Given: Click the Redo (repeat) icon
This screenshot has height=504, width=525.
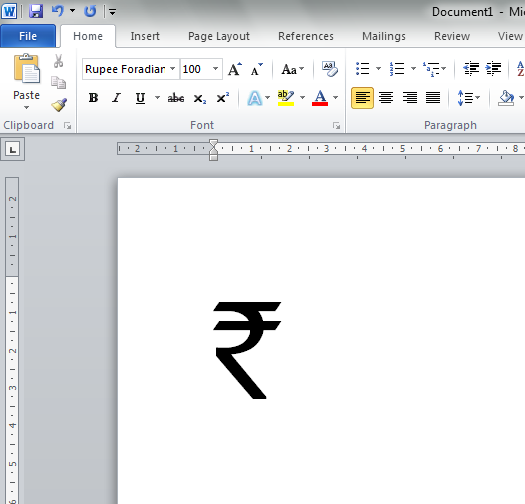Looking at the screenshot, I should [x=90, y=11].
